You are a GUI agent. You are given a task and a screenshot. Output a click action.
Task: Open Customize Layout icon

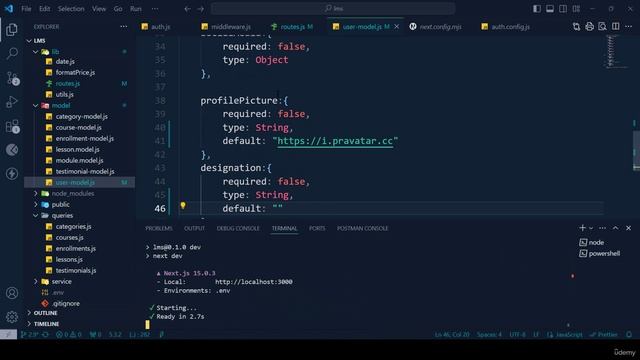point(576,9)
